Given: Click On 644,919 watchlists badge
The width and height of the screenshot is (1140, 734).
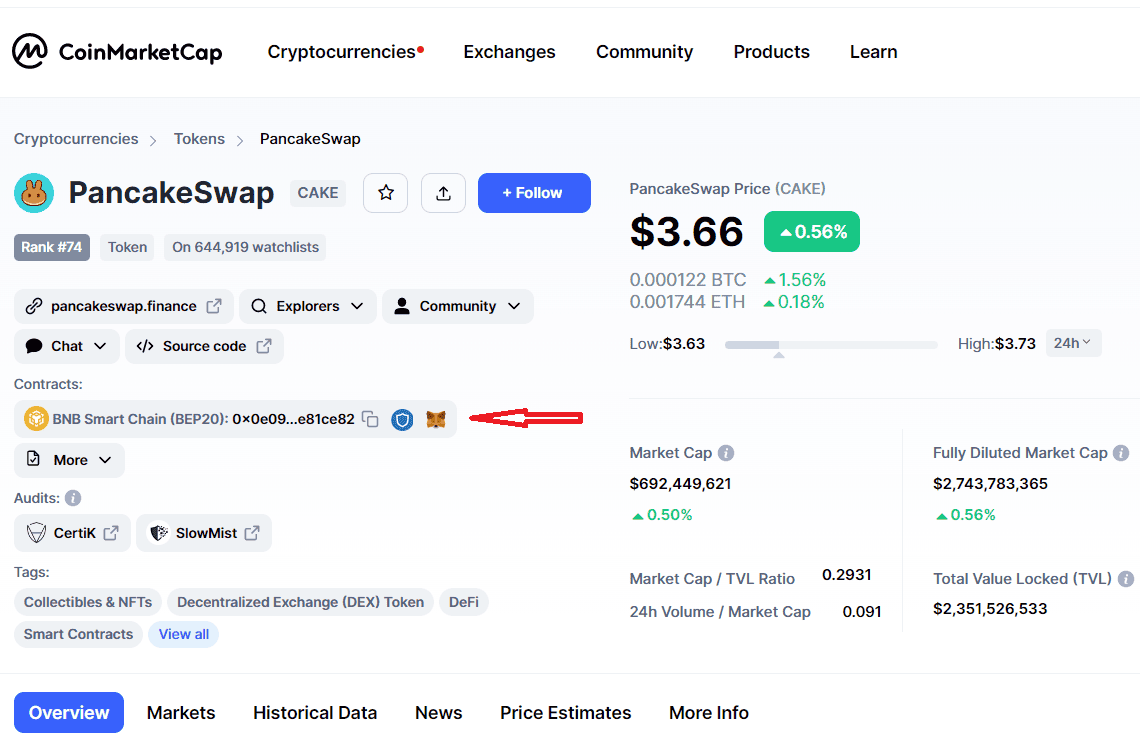Looking at the screenshot, I should [245, 247].
